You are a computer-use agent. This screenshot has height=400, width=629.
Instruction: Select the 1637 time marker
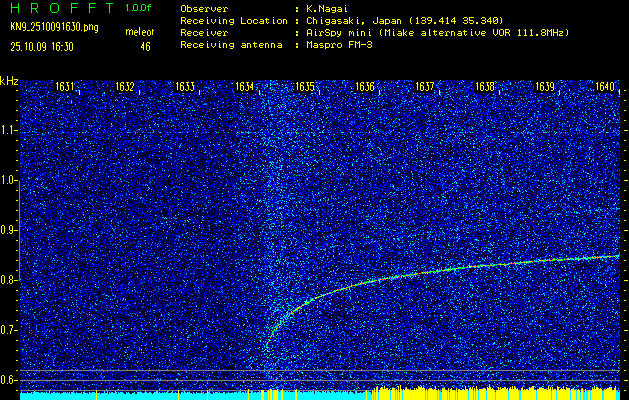tap(425, 87)
